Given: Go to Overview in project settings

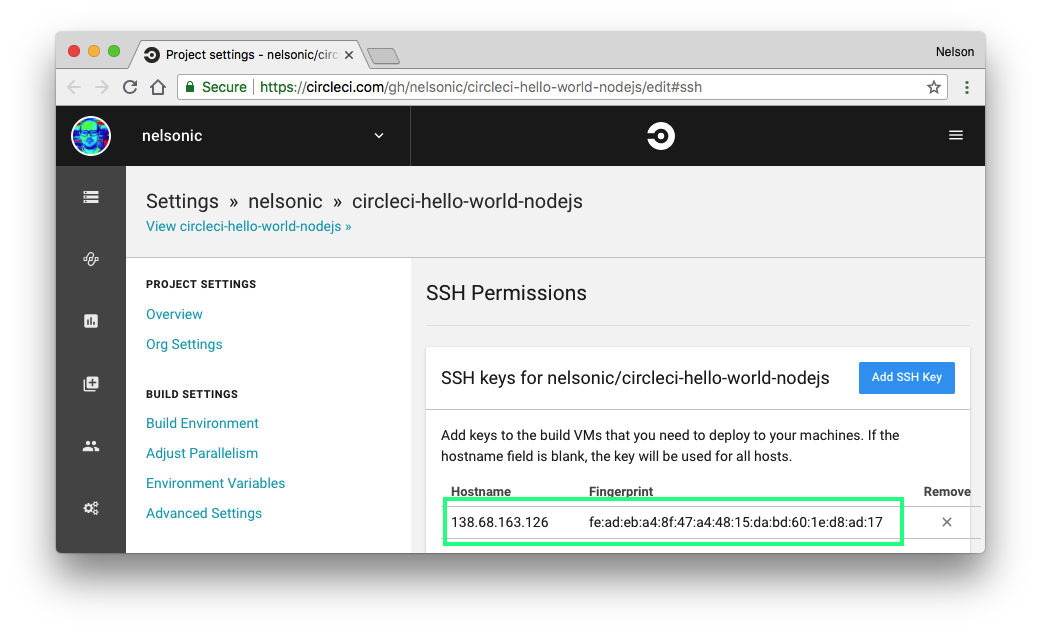Looking at the screenshot, I should click(174, 314).
